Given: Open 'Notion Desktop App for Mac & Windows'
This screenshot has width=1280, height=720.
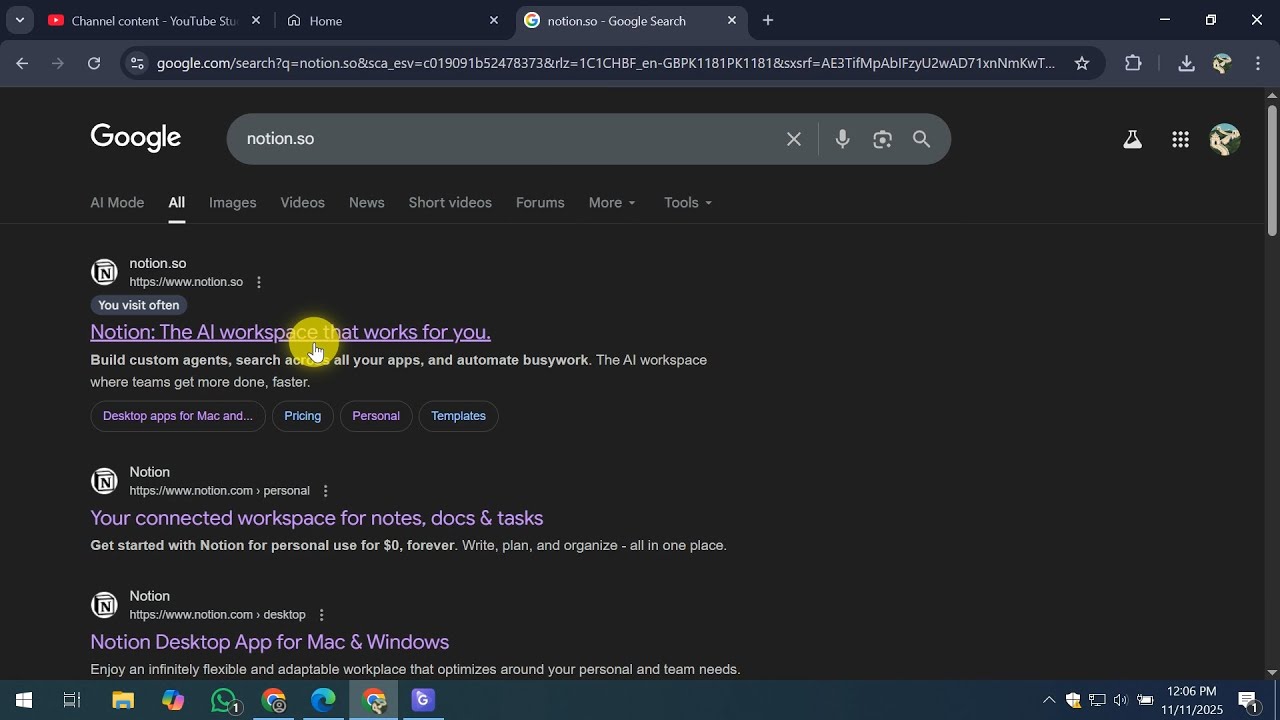Looking at the screenshot, I should click(269, 642).
